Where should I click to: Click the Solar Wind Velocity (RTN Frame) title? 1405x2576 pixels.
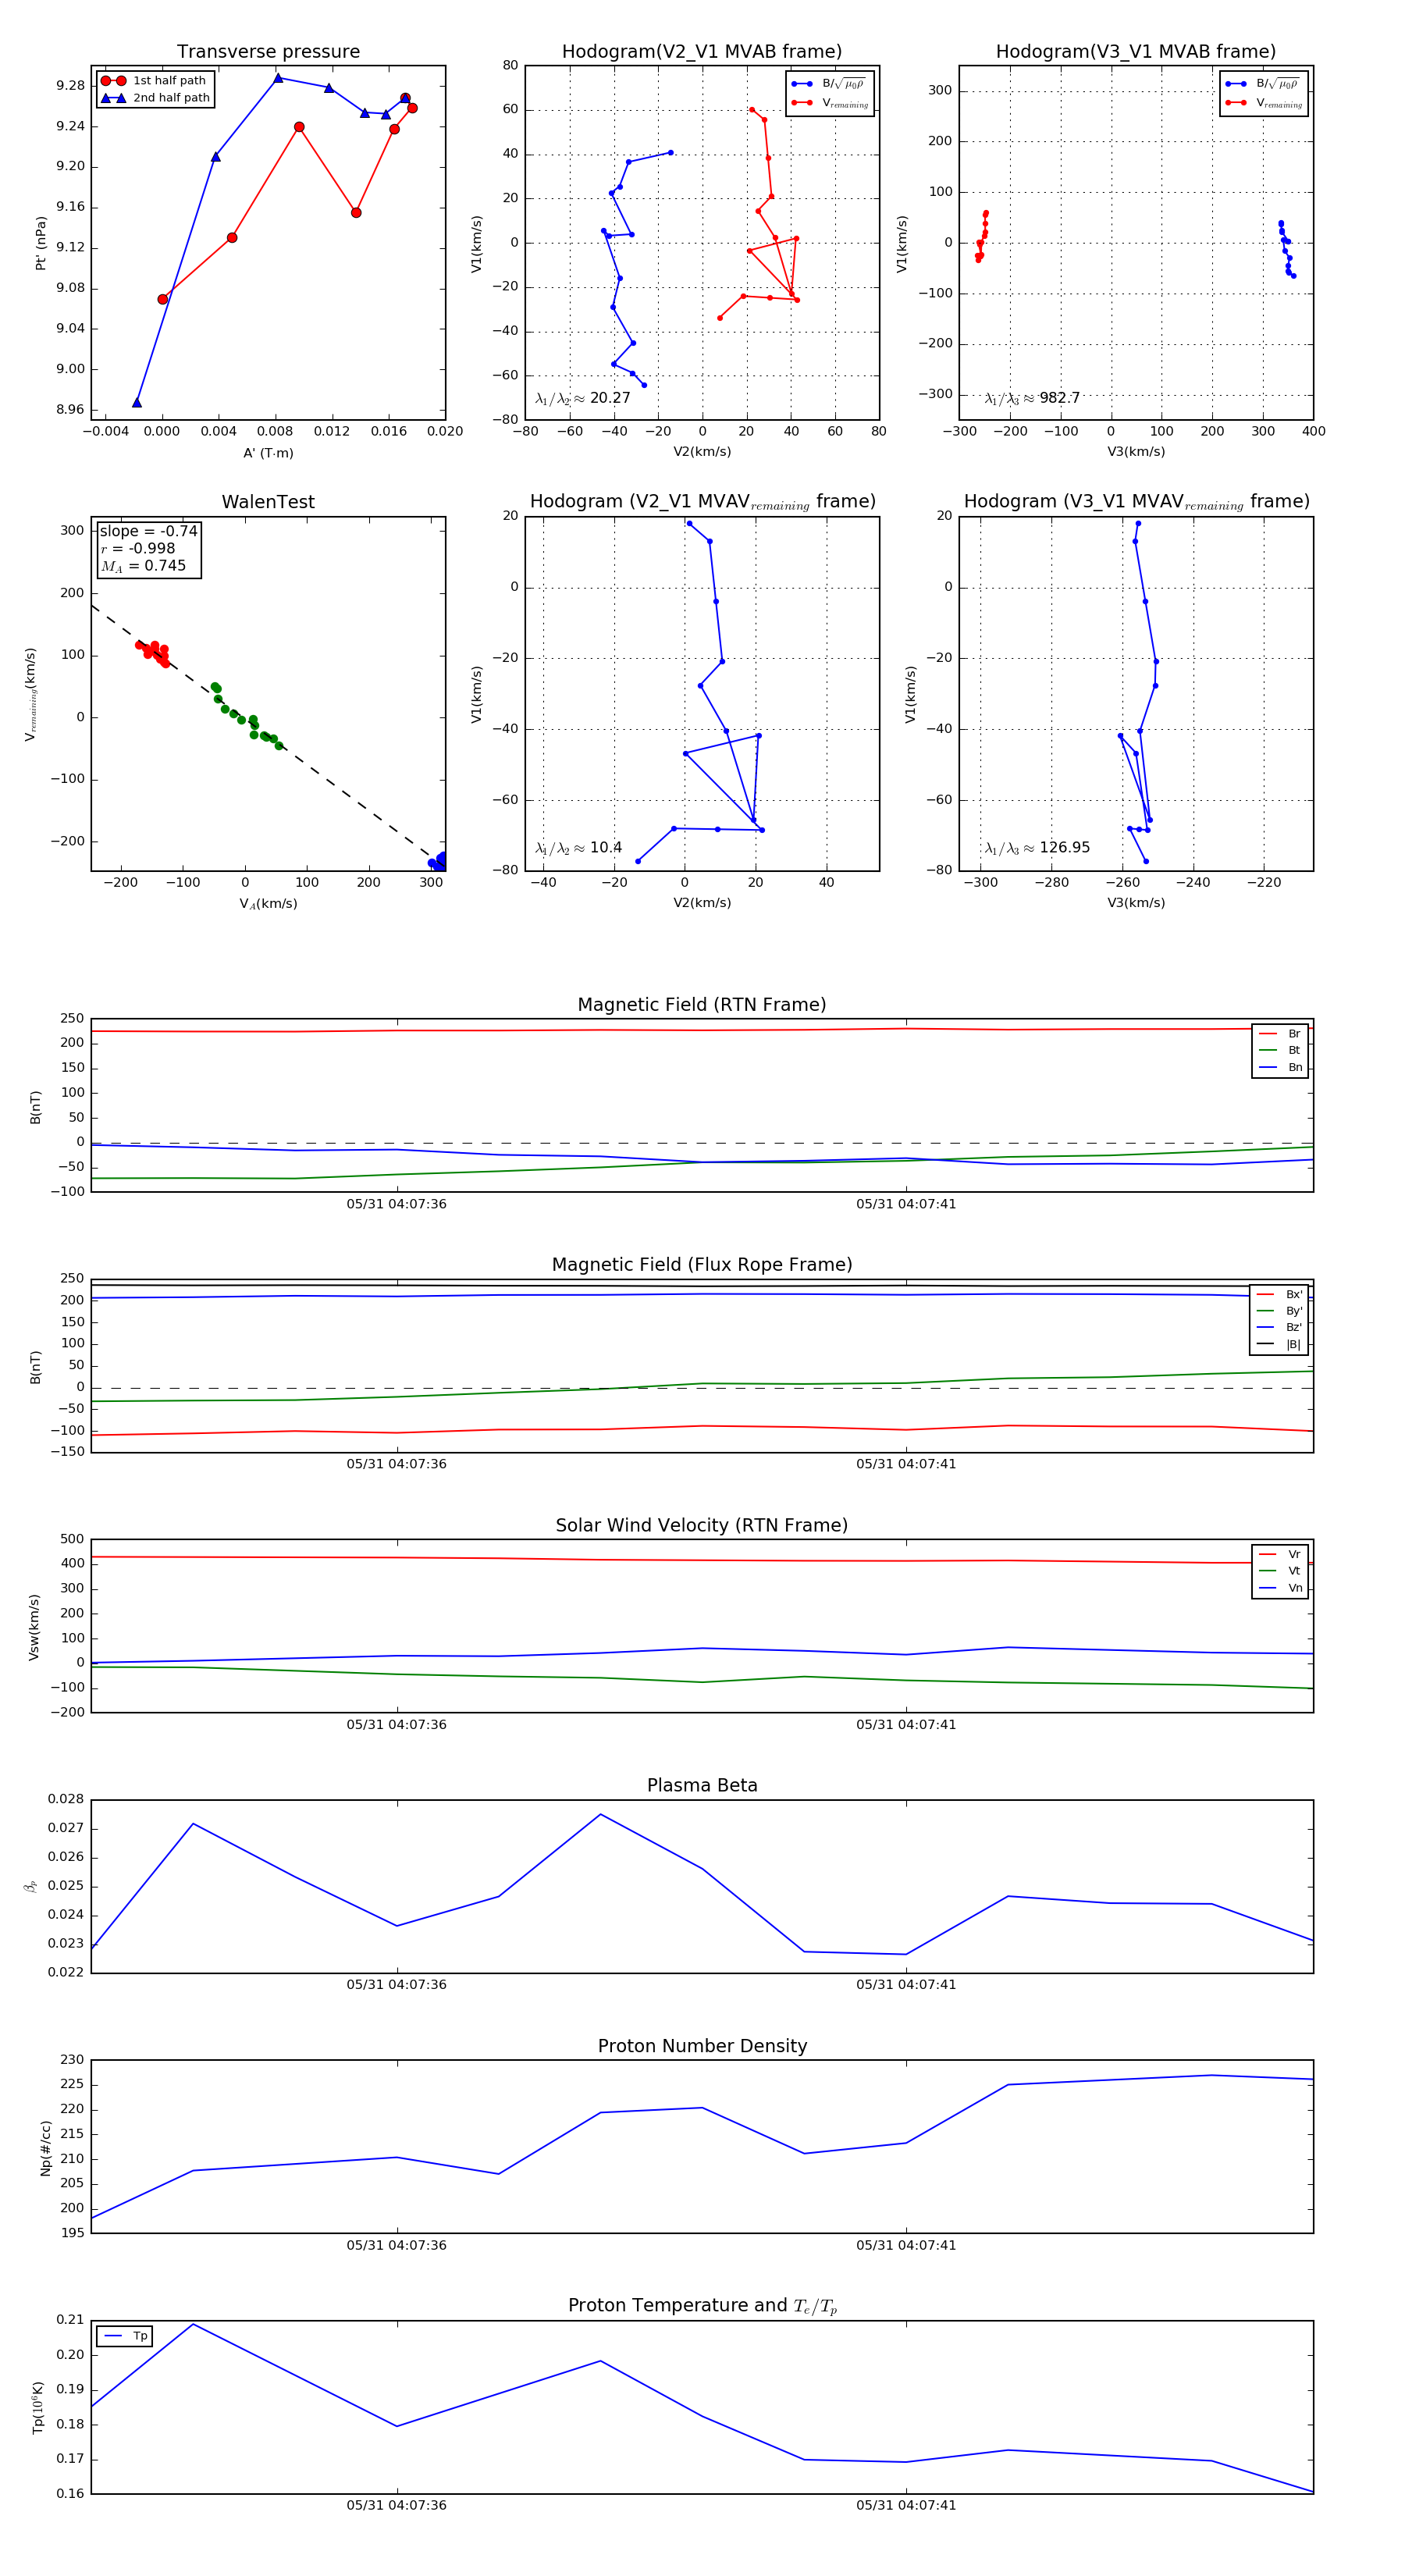click(x=702, y=1525)
